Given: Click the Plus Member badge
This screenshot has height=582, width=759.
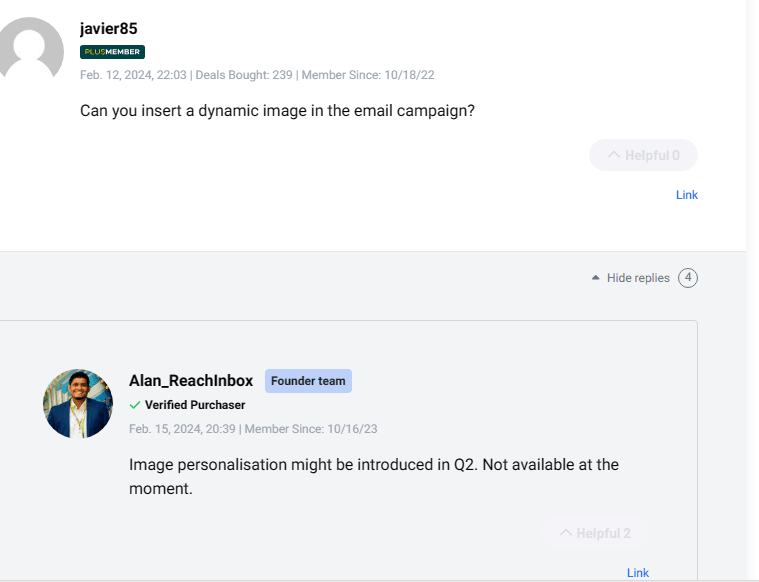Looking at the screenshot, I should [112, 52].
